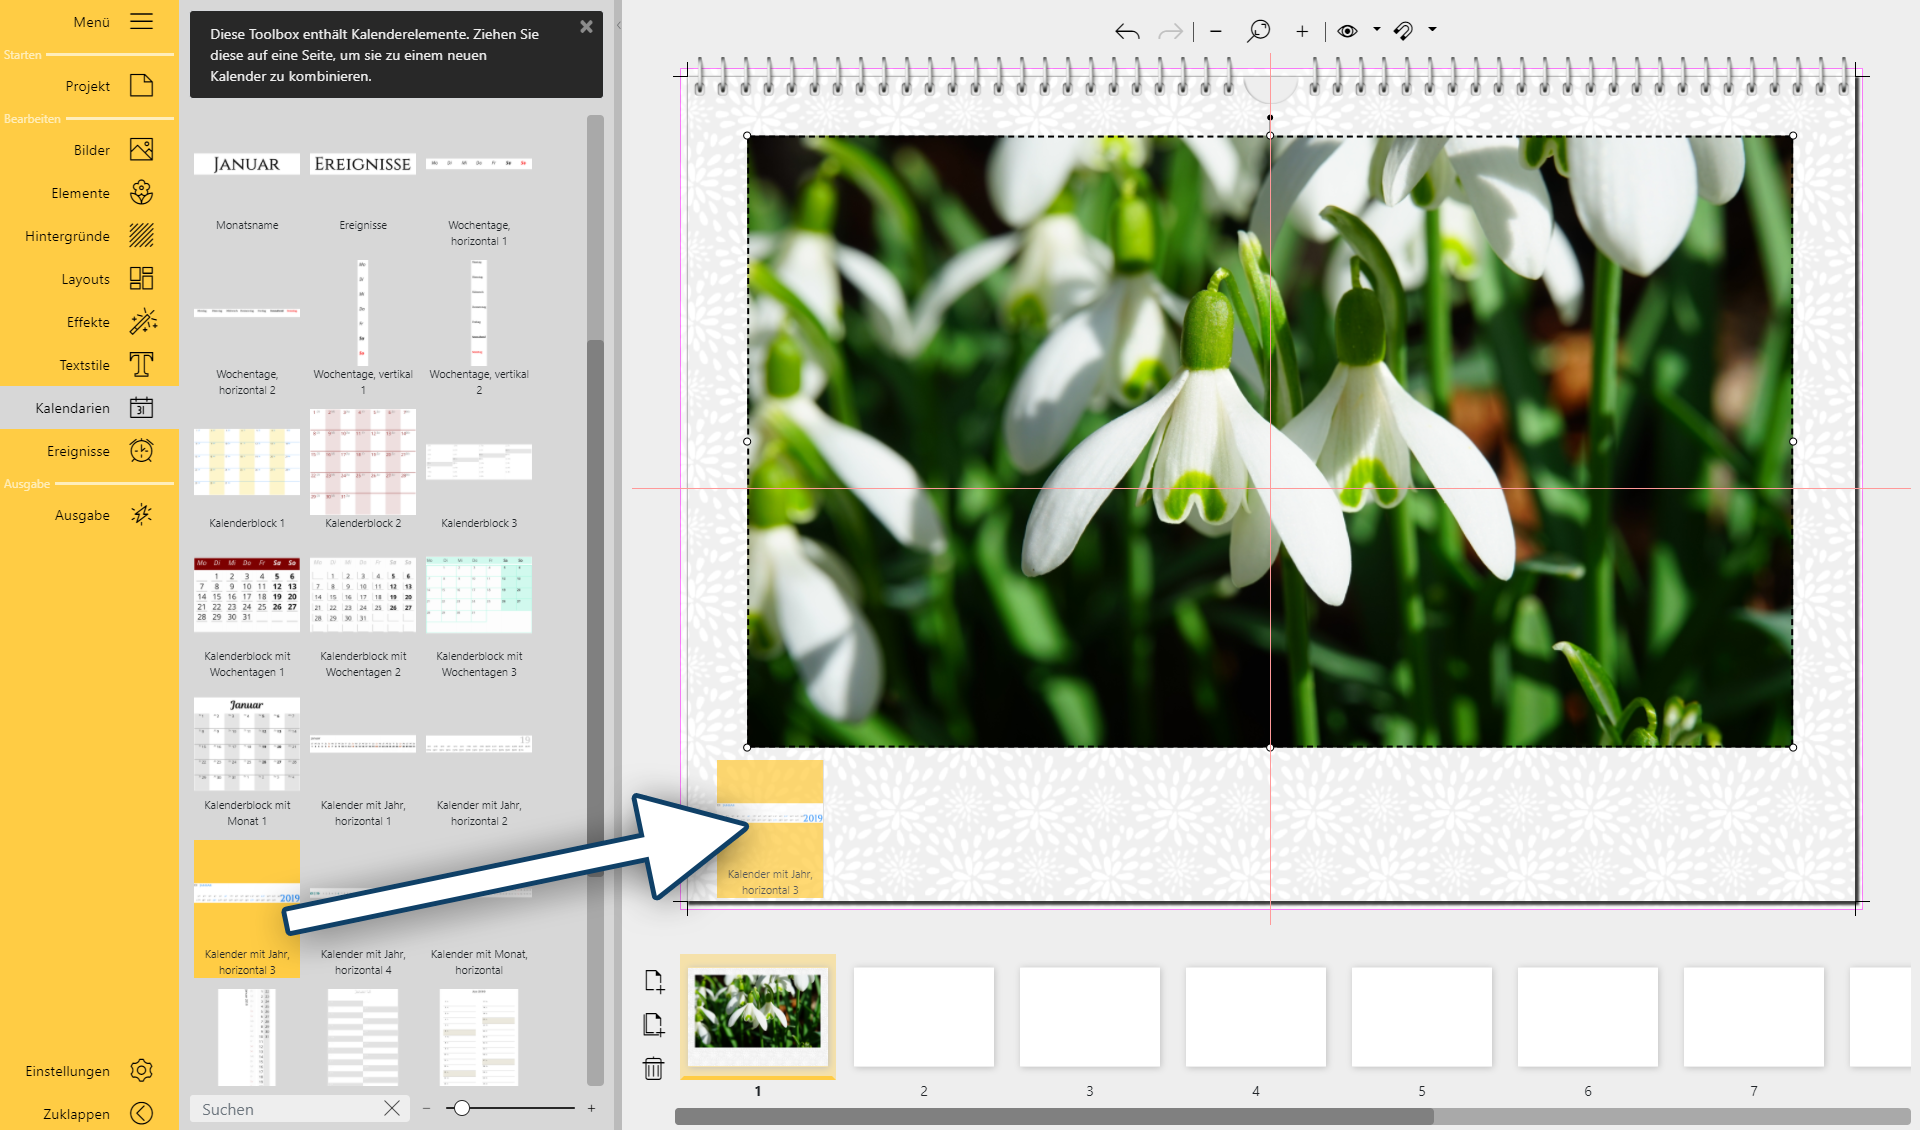Viewport: 1920px width, 1130px height.
Task: Open the Hintergründe menu item
Action: point(142,236)
